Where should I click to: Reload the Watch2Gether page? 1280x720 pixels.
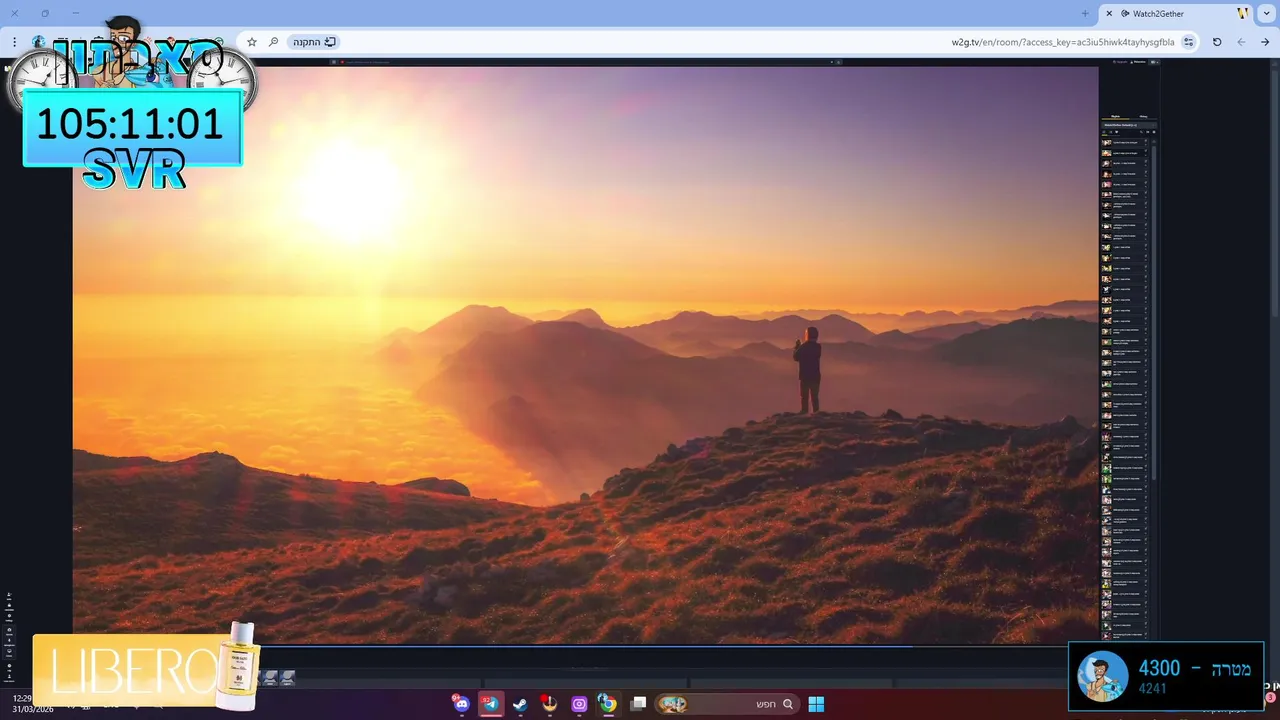click(x=1217, y=42)
